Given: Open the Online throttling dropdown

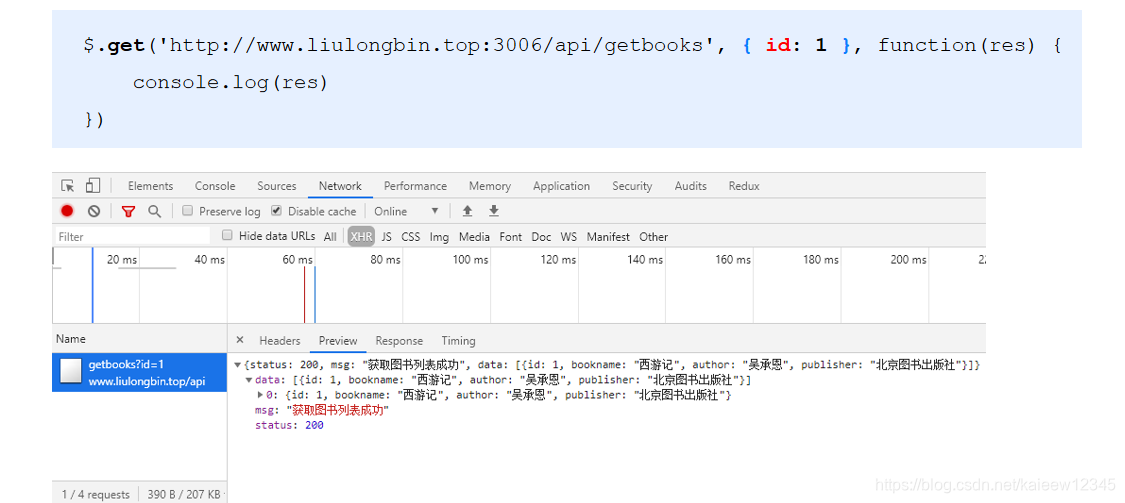Looking at the screenshot, I should [406, 211].
